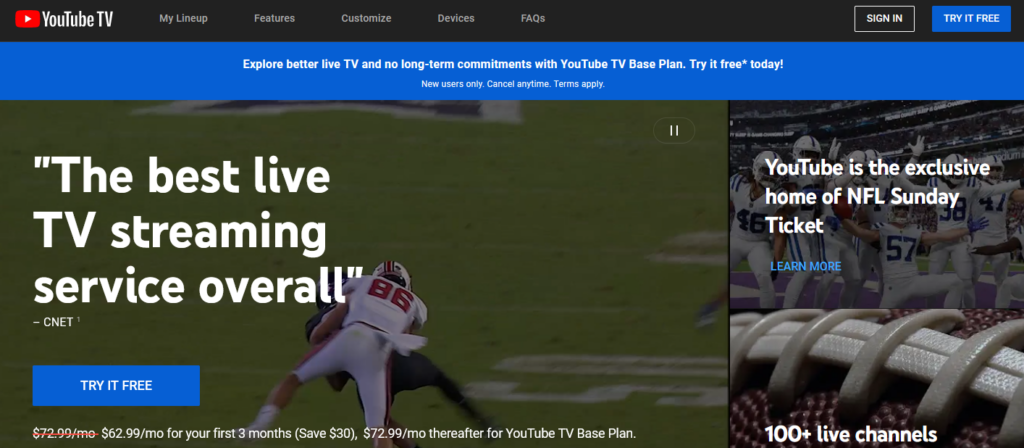Open the Customize menu item
This screenshot has width=1024, height=448.
tap(366, 18)
